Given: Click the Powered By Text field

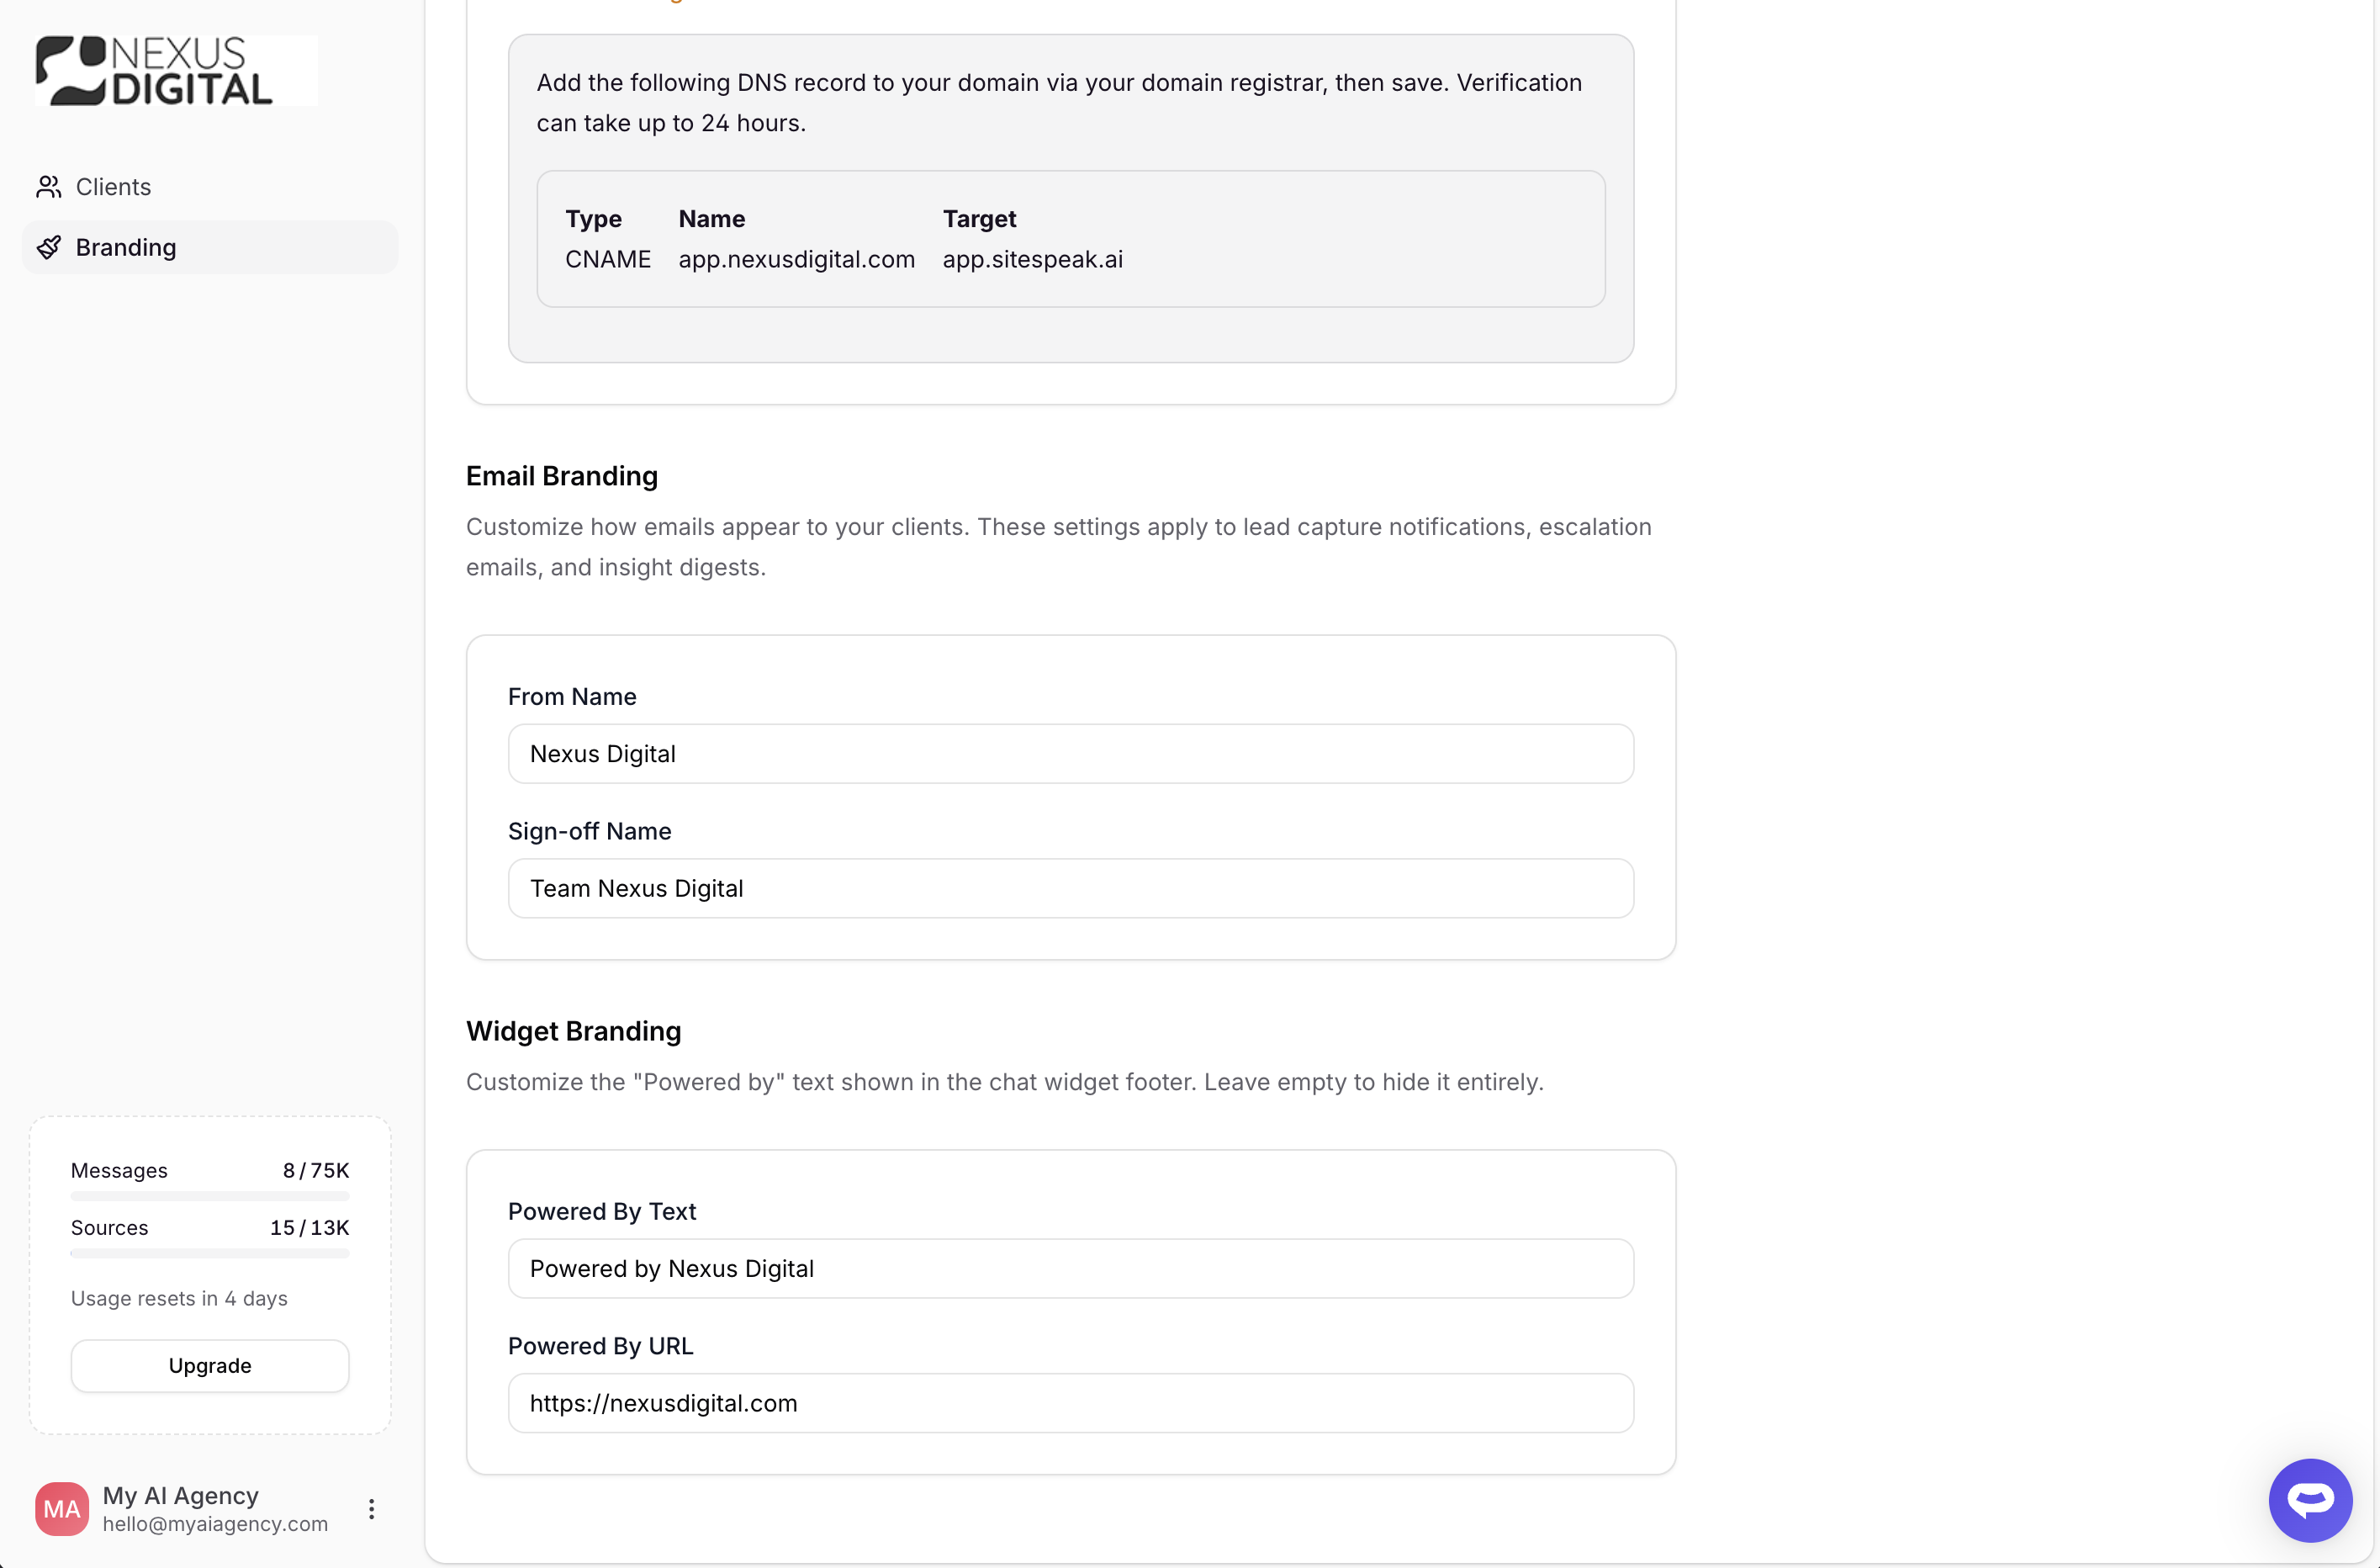Looking at the screenshot, I should (1070, 1268).
